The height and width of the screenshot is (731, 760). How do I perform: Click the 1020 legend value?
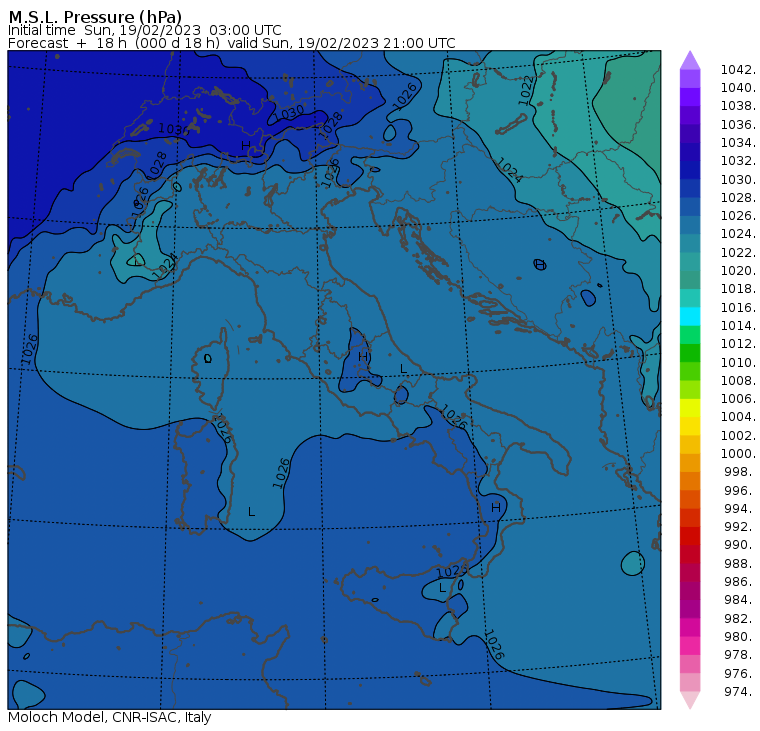point(738,270)
